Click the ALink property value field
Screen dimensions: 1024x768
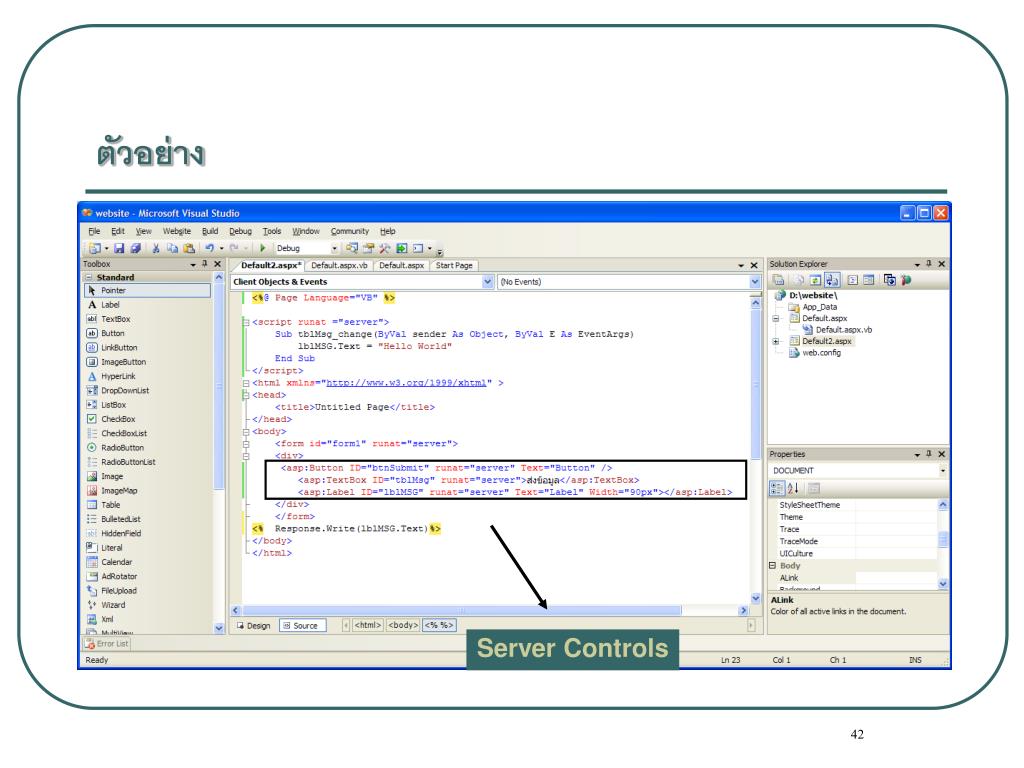pos(897,578)
